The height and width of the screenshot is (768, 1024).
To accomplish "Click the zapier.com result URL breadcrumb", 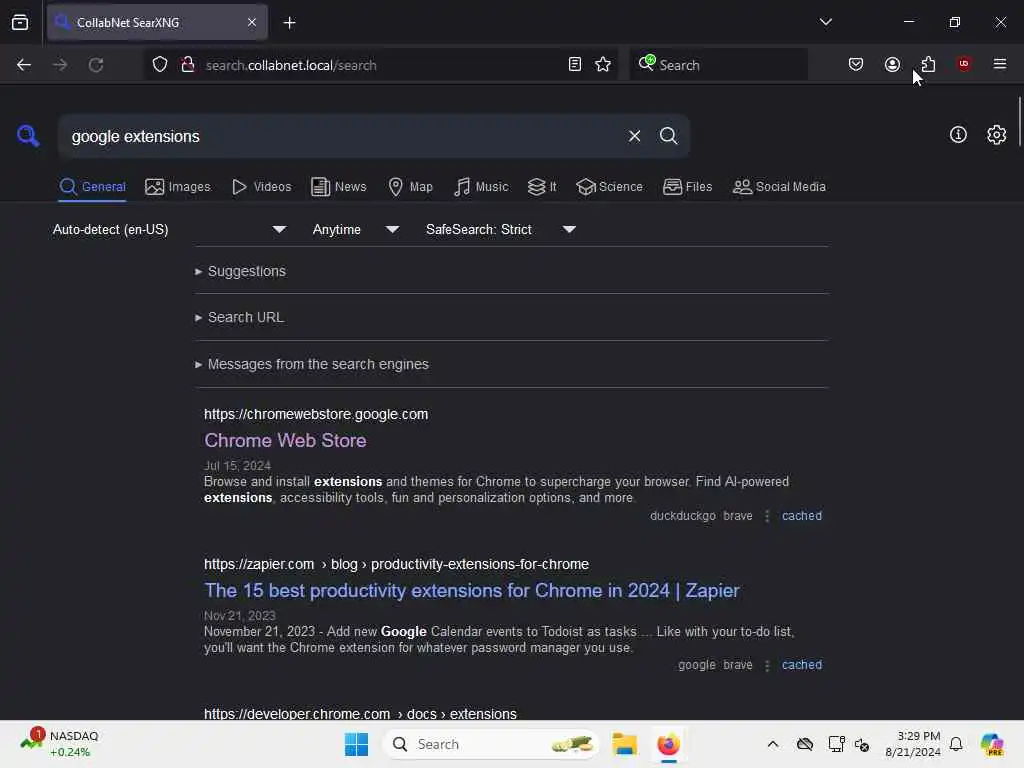I will pos(396,564).
